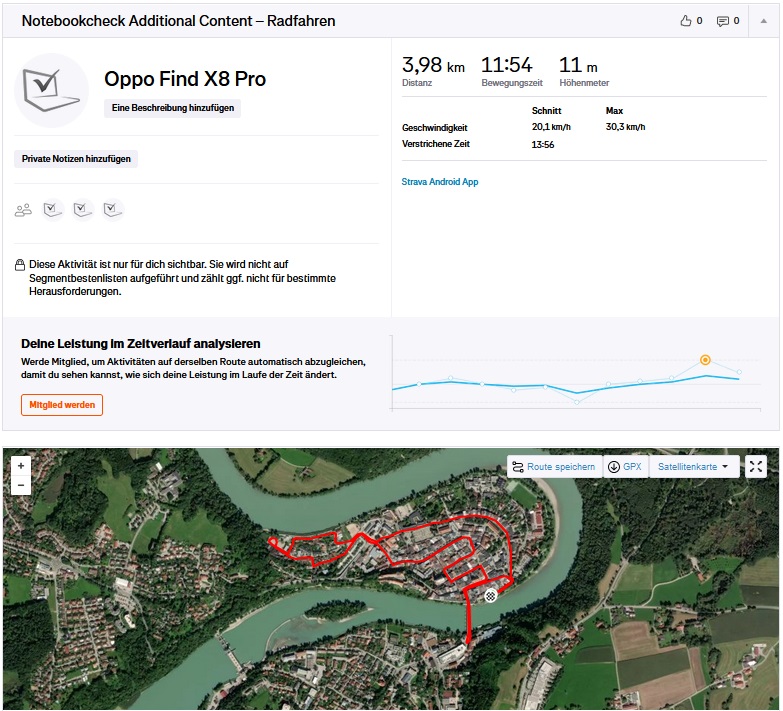The height and width of the screenshot is (711, 783).
Task: Click the Verstrichene Zeit label
Action: click(436, 144)
